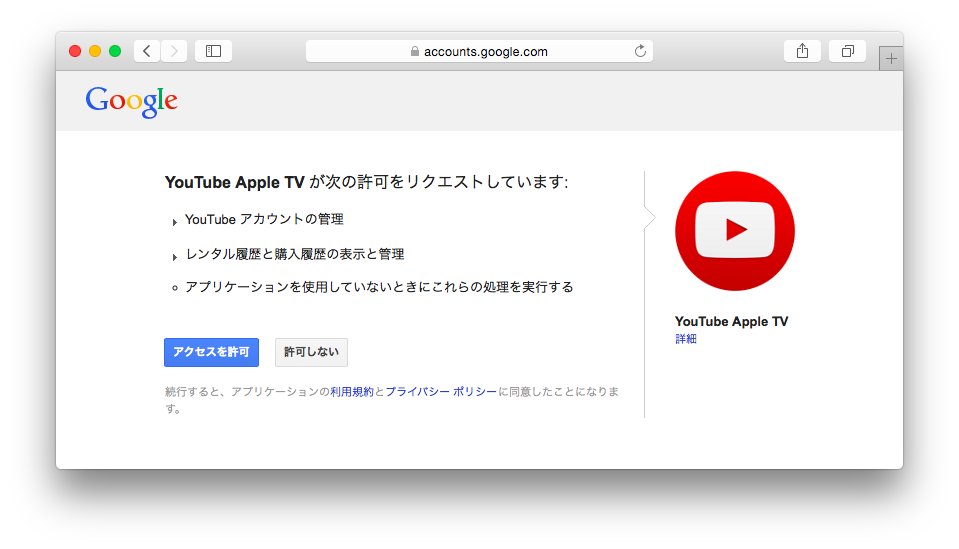Open the Share menu icon
The image size is (959, 549).
[802, 51]
